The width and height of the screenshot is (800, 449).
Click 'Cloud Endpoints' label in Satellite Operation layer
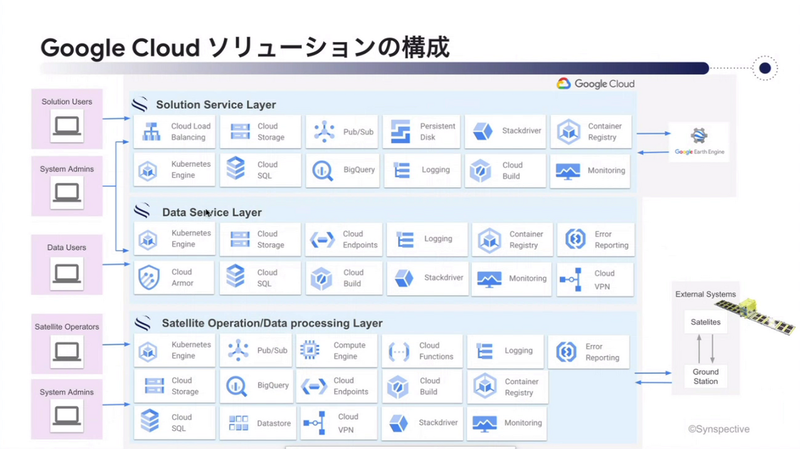(351, 386)
